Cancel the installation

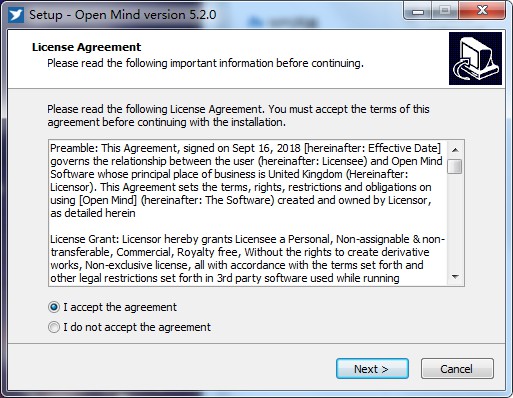pyautogui.click(x=457, y=369)
